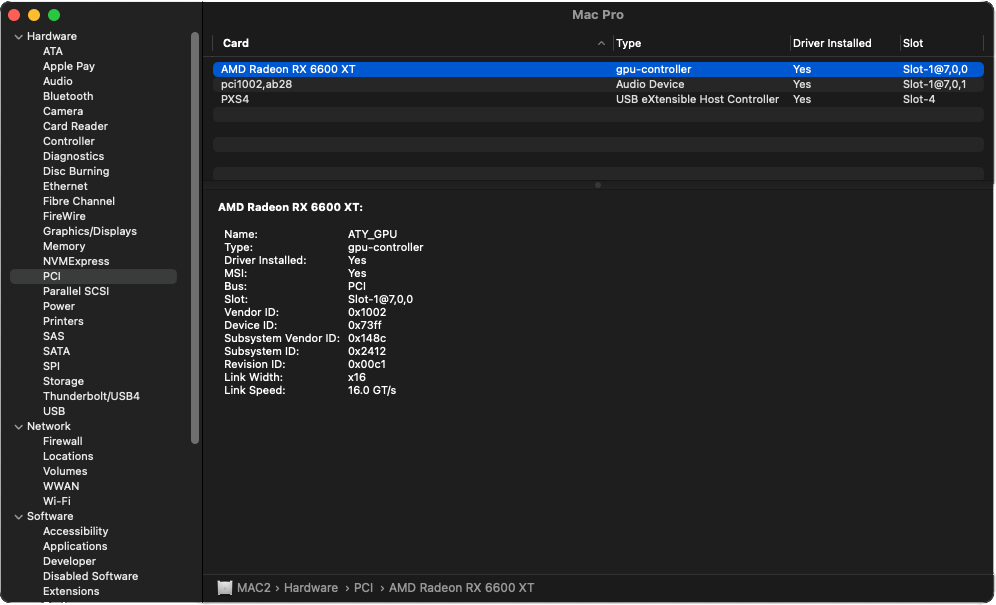Select SAS in the sidebar

coord(53,336)
